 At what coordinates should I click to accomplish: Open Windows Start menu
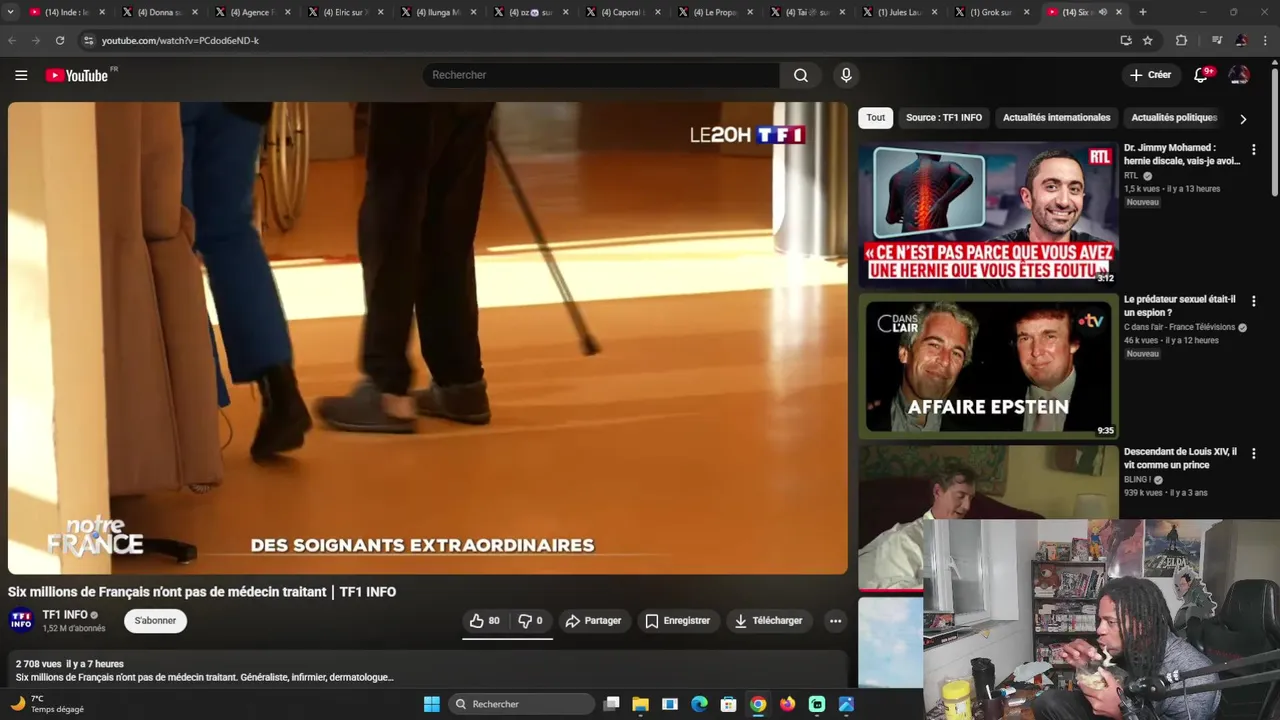pyautogui.click(x=432, y=704)
